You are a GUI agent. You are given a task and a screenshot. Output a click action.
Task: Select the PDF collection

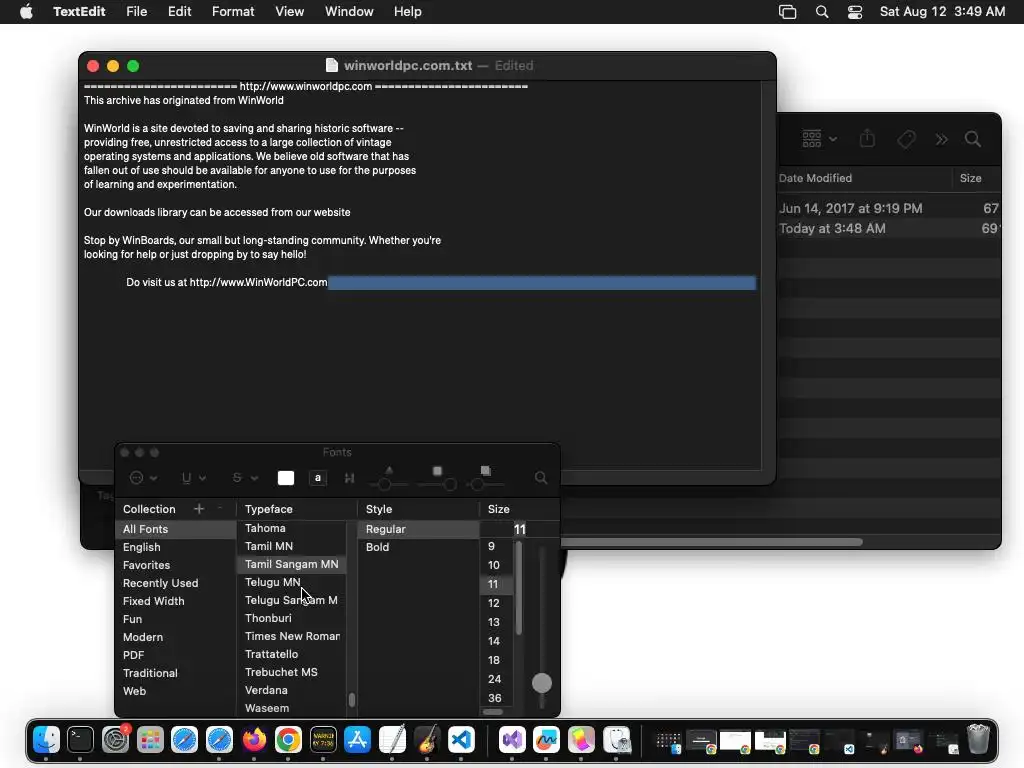point(176,655)
